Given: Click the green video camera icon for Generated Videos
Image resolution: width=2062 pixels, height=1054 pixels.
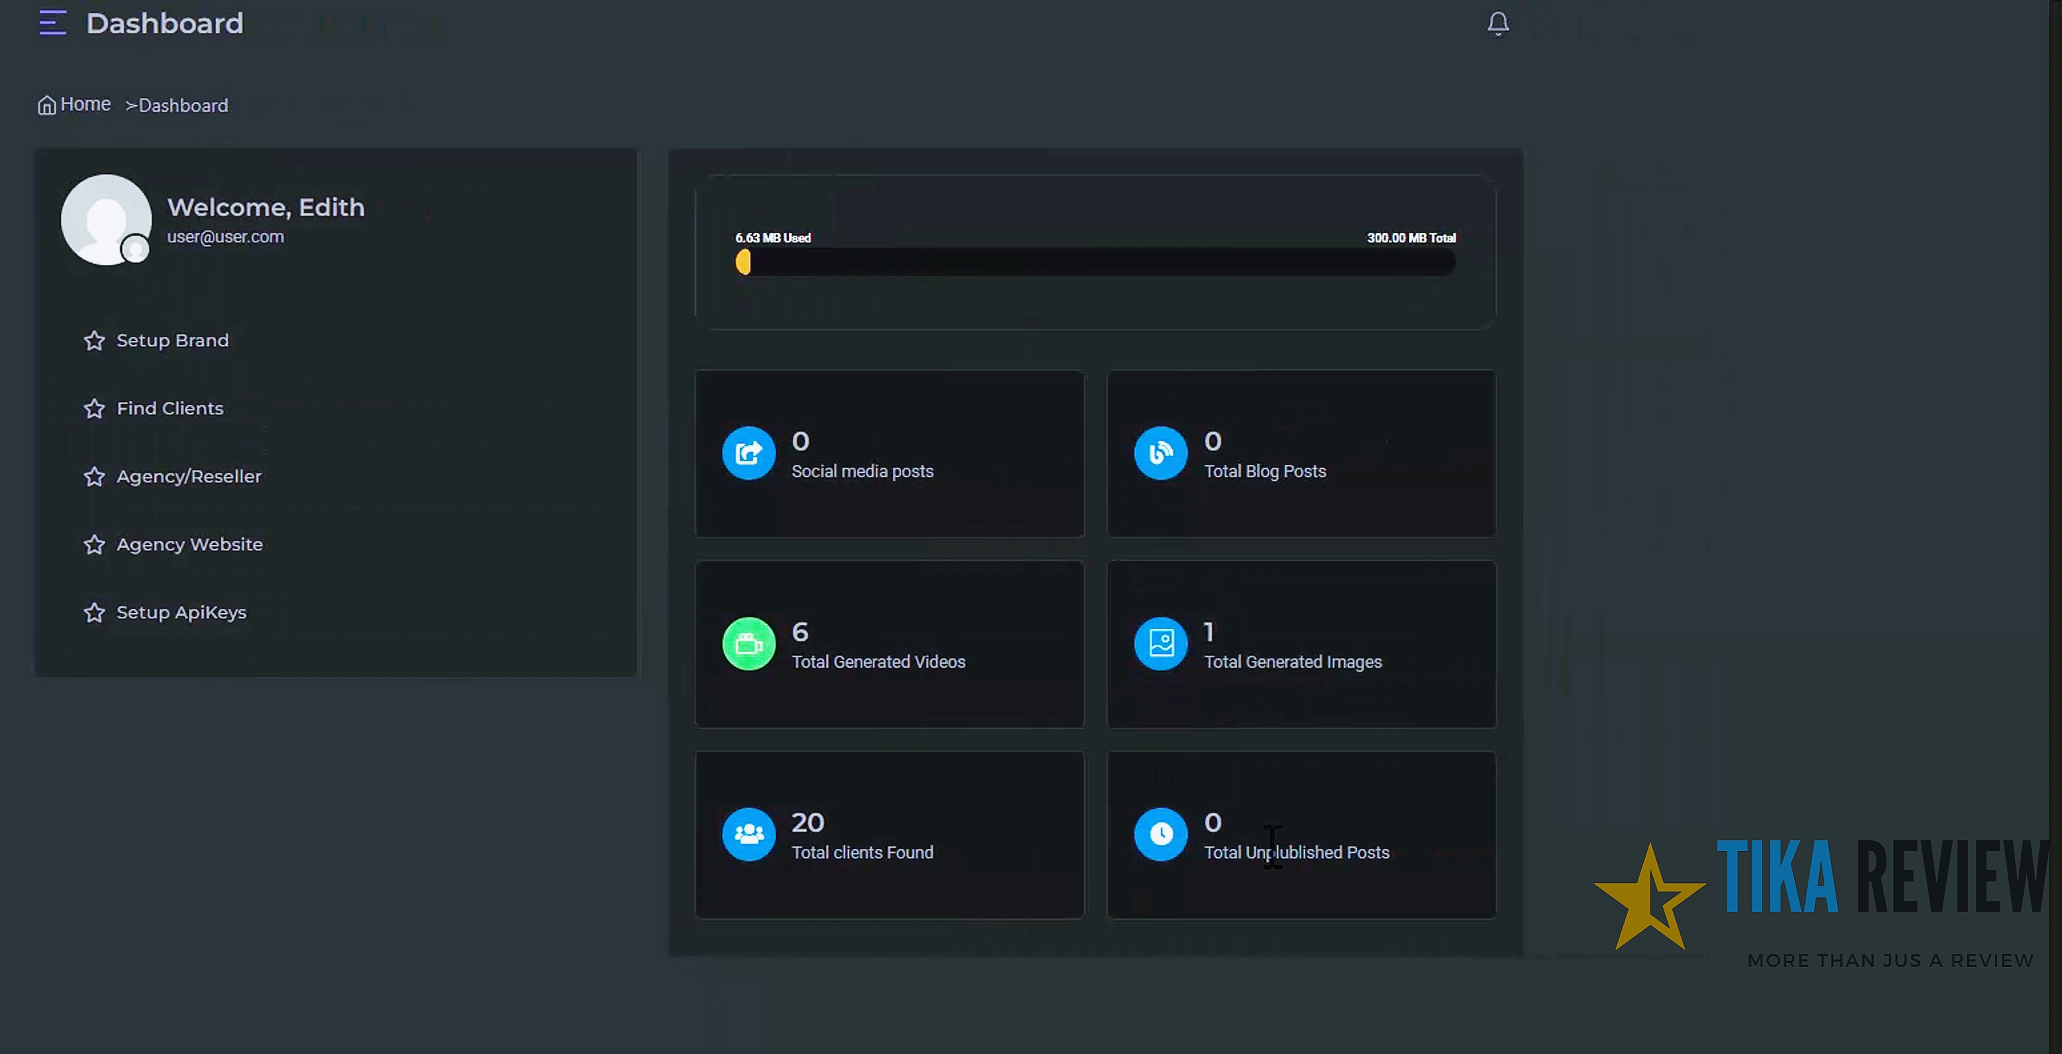Looking at the screenshot, I should (x=748, y=643).
